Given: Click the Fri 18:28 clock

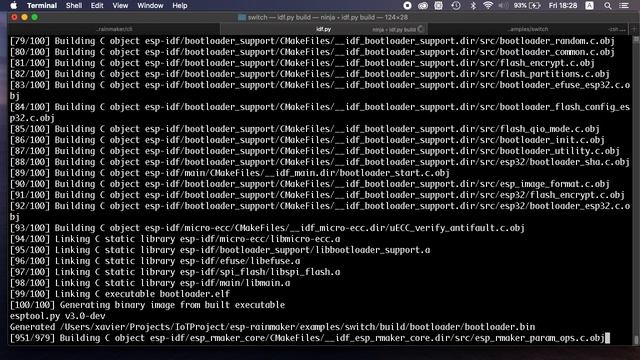Looking at the screenshot, I should click(563, 5).
